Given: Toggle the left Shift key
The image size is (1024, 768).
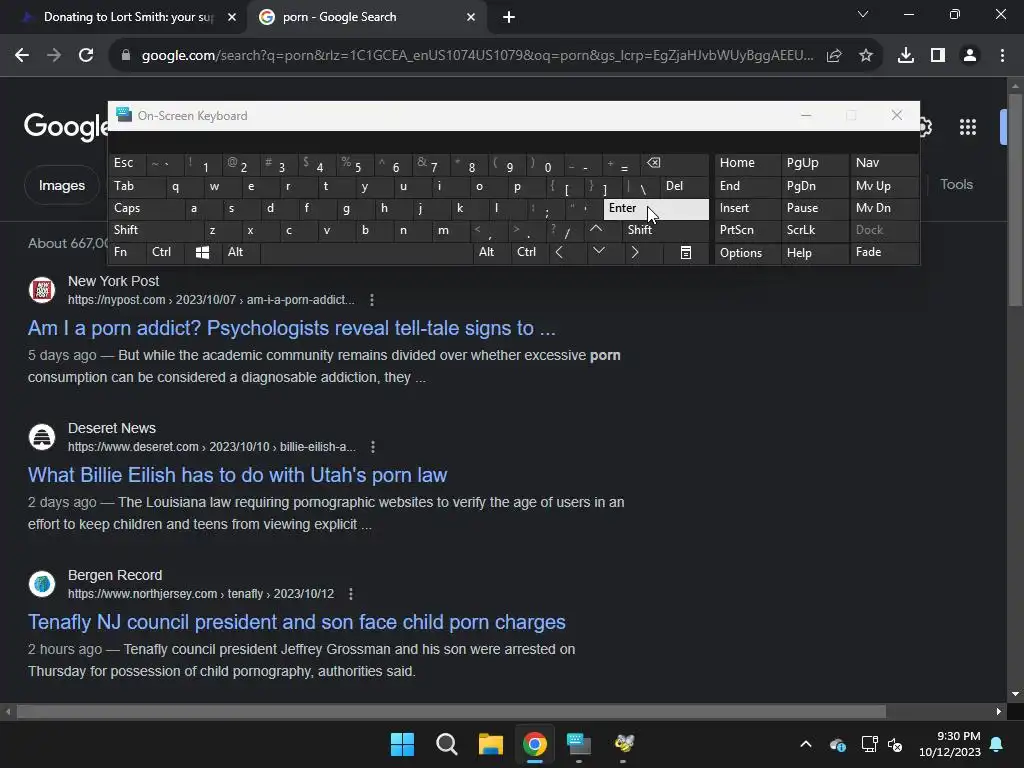Looking at the screenshot, I should pos(156,230).
